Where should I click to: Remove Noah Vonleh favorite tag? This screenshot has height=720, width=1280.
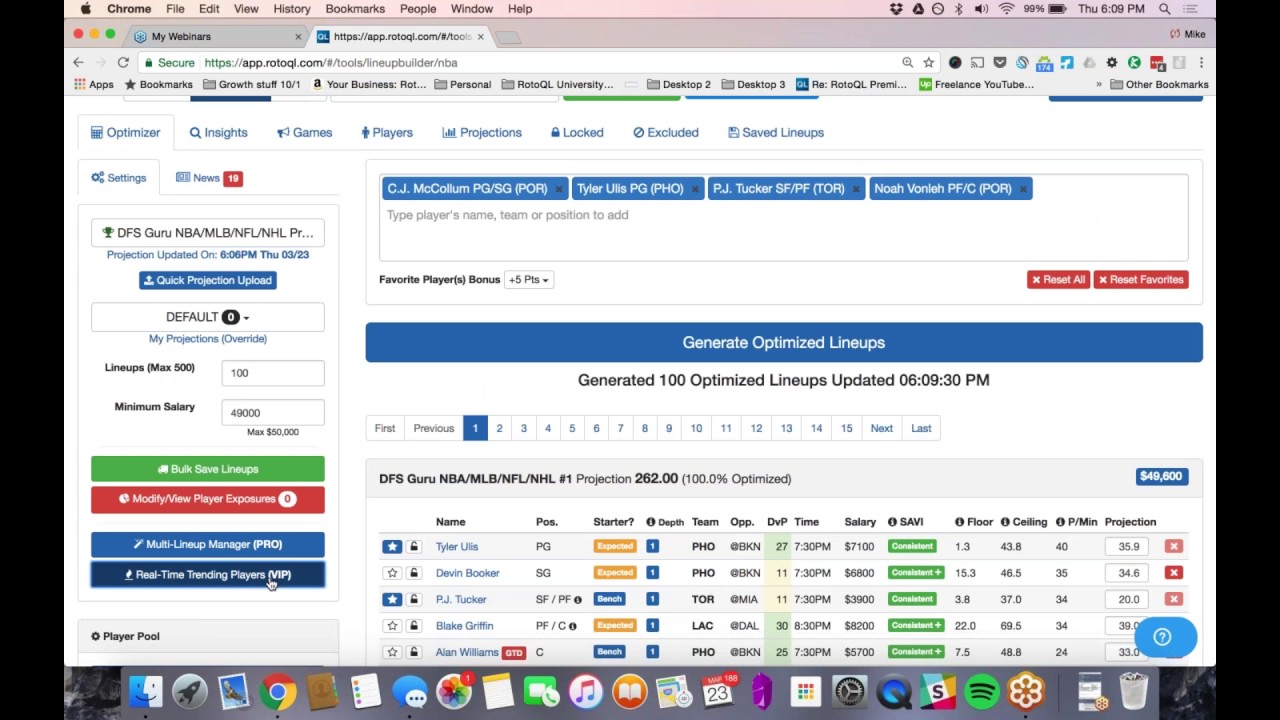click(x=1023, y=189)
